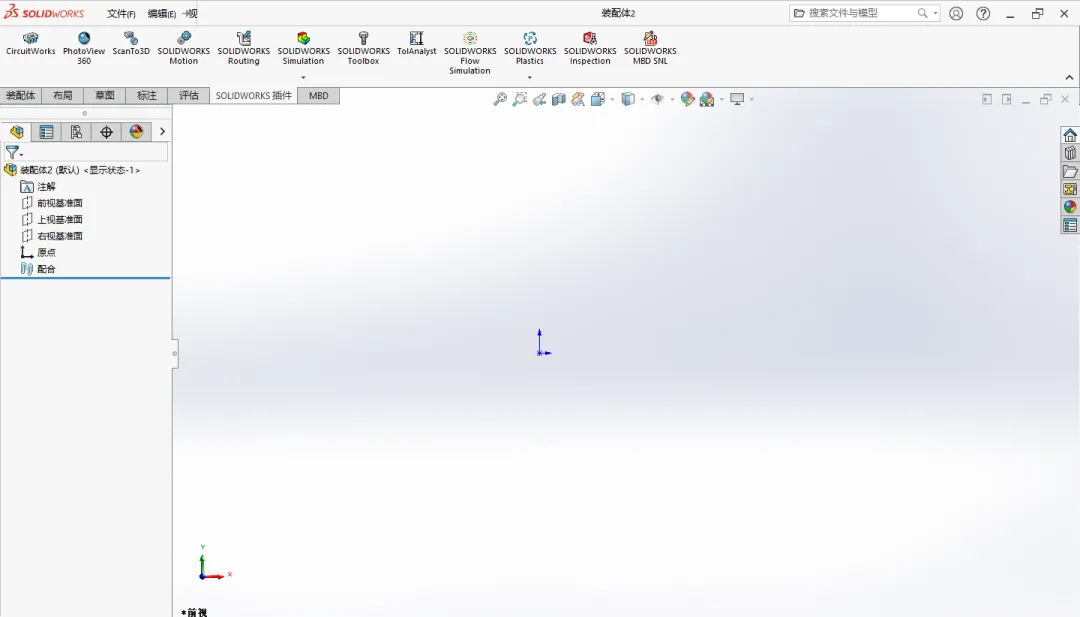Viewport: 1080px width, 617px height.
Task: Open the SOLIDWORKS Plastics dropdown arrow
Action: point(530,77)
